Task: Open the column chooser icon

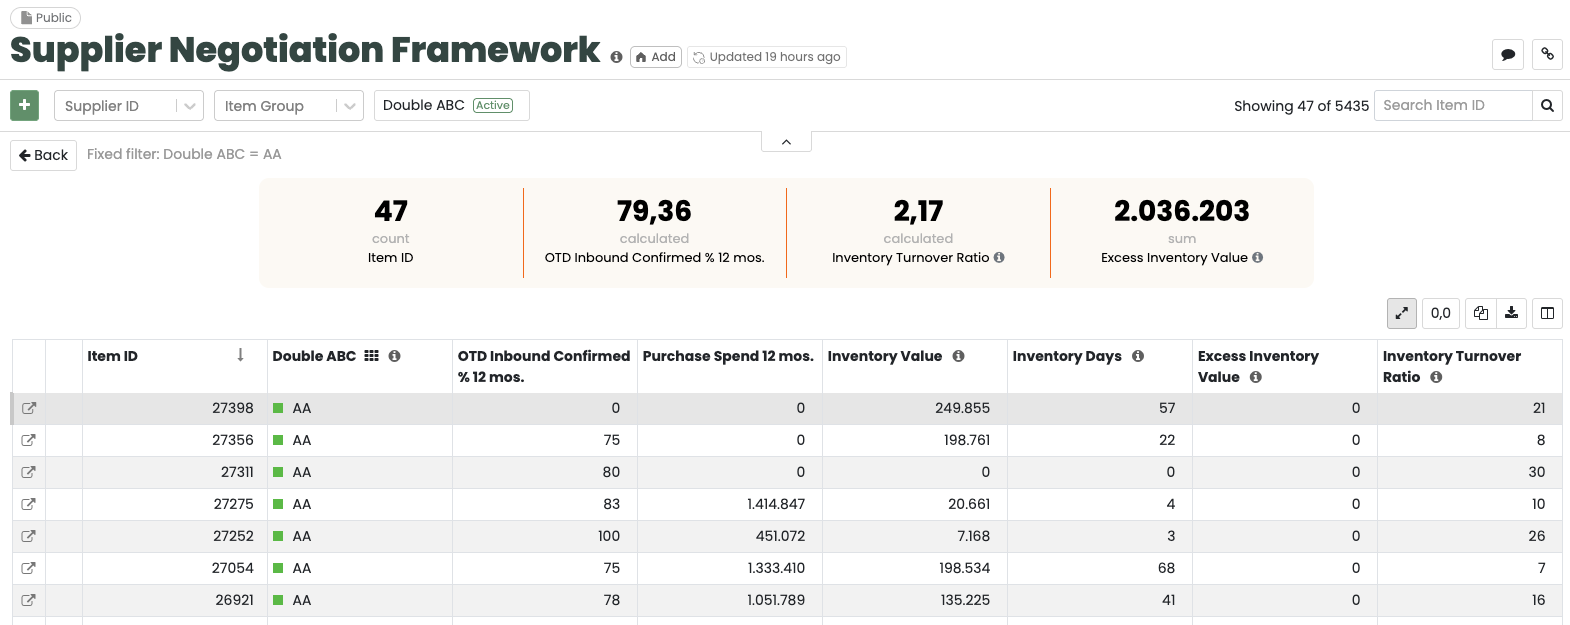Action: click(x=1547, y=313)
